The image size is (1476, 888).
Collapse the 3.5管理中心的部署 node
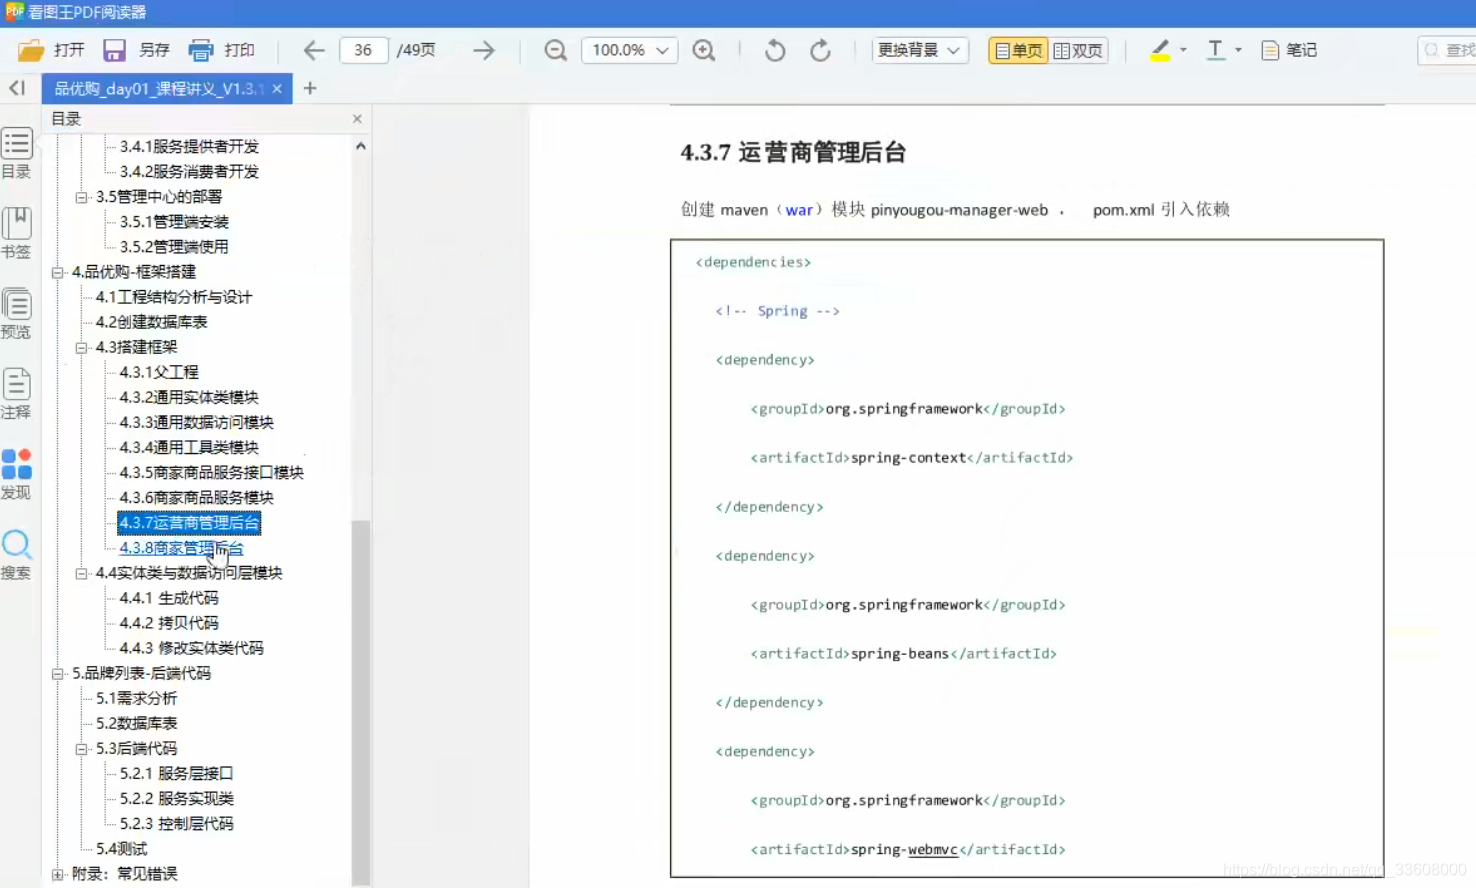point(82,197)
